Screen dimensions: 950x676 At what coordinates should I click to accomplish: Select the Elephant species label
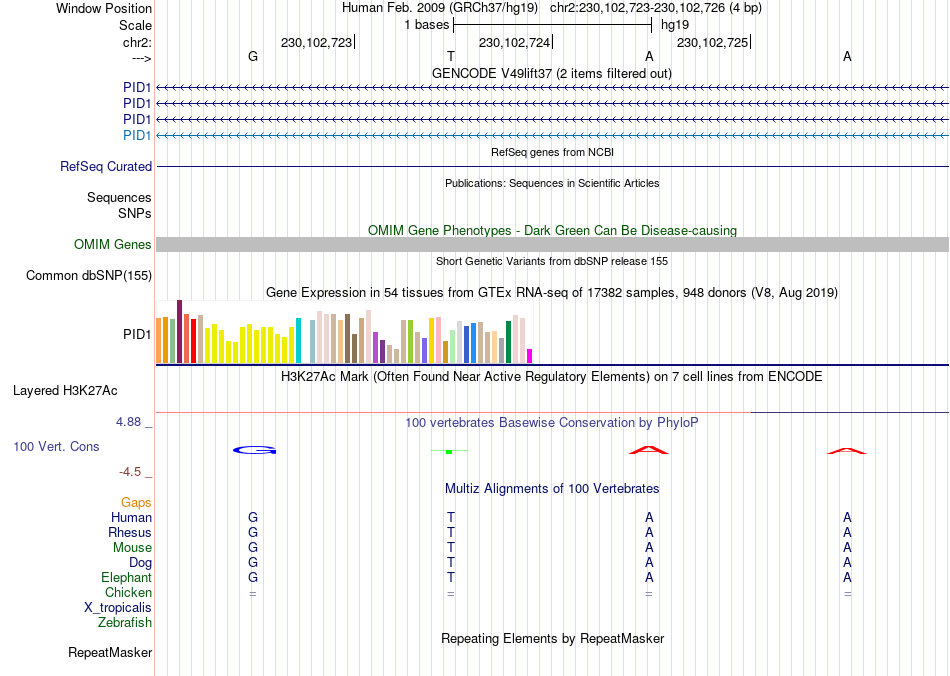(x=127, y=577)
